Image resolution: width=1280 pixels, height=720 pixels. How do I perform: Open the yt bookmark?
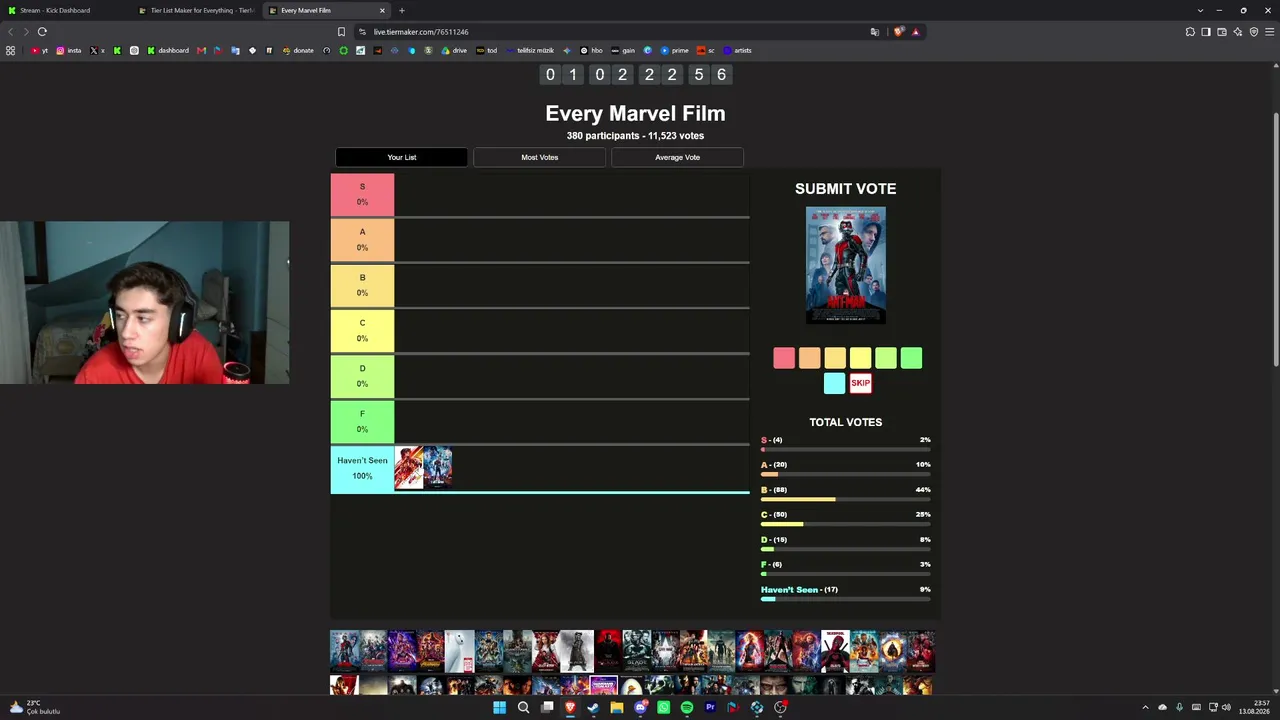coord(39,50)
